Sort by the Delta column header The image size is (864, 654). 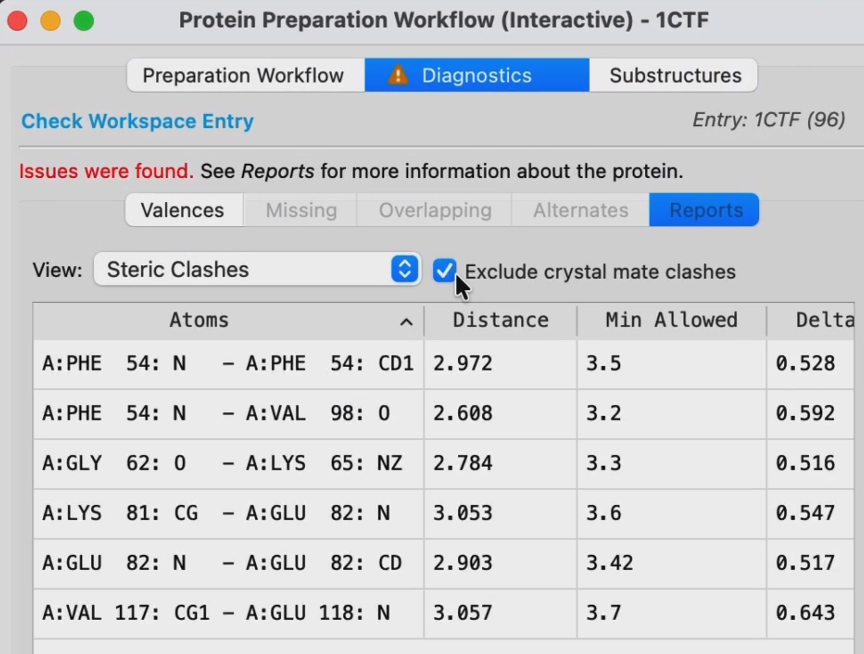tap(811, 320)
